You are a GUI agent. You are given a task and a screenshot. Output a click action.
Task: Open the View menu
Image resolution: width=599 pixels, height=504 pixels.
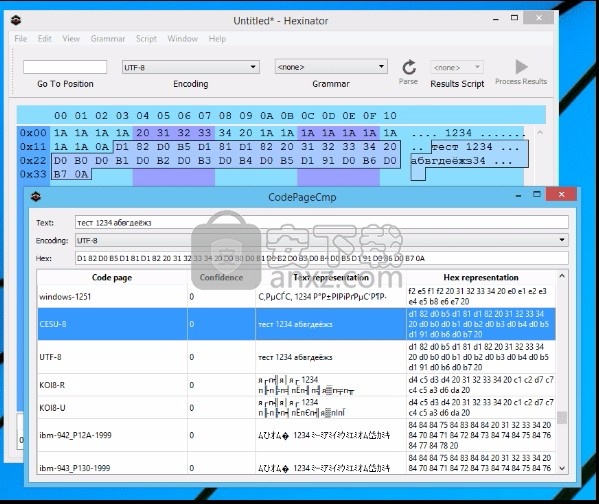click(x=71, y=39)
